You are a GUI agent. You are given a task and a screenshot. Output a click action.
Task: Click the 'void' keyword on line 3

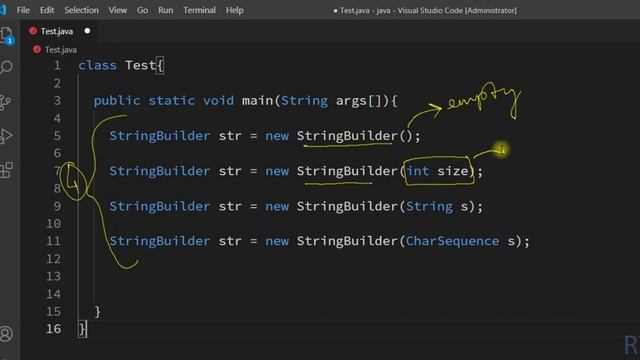(218, 101)
